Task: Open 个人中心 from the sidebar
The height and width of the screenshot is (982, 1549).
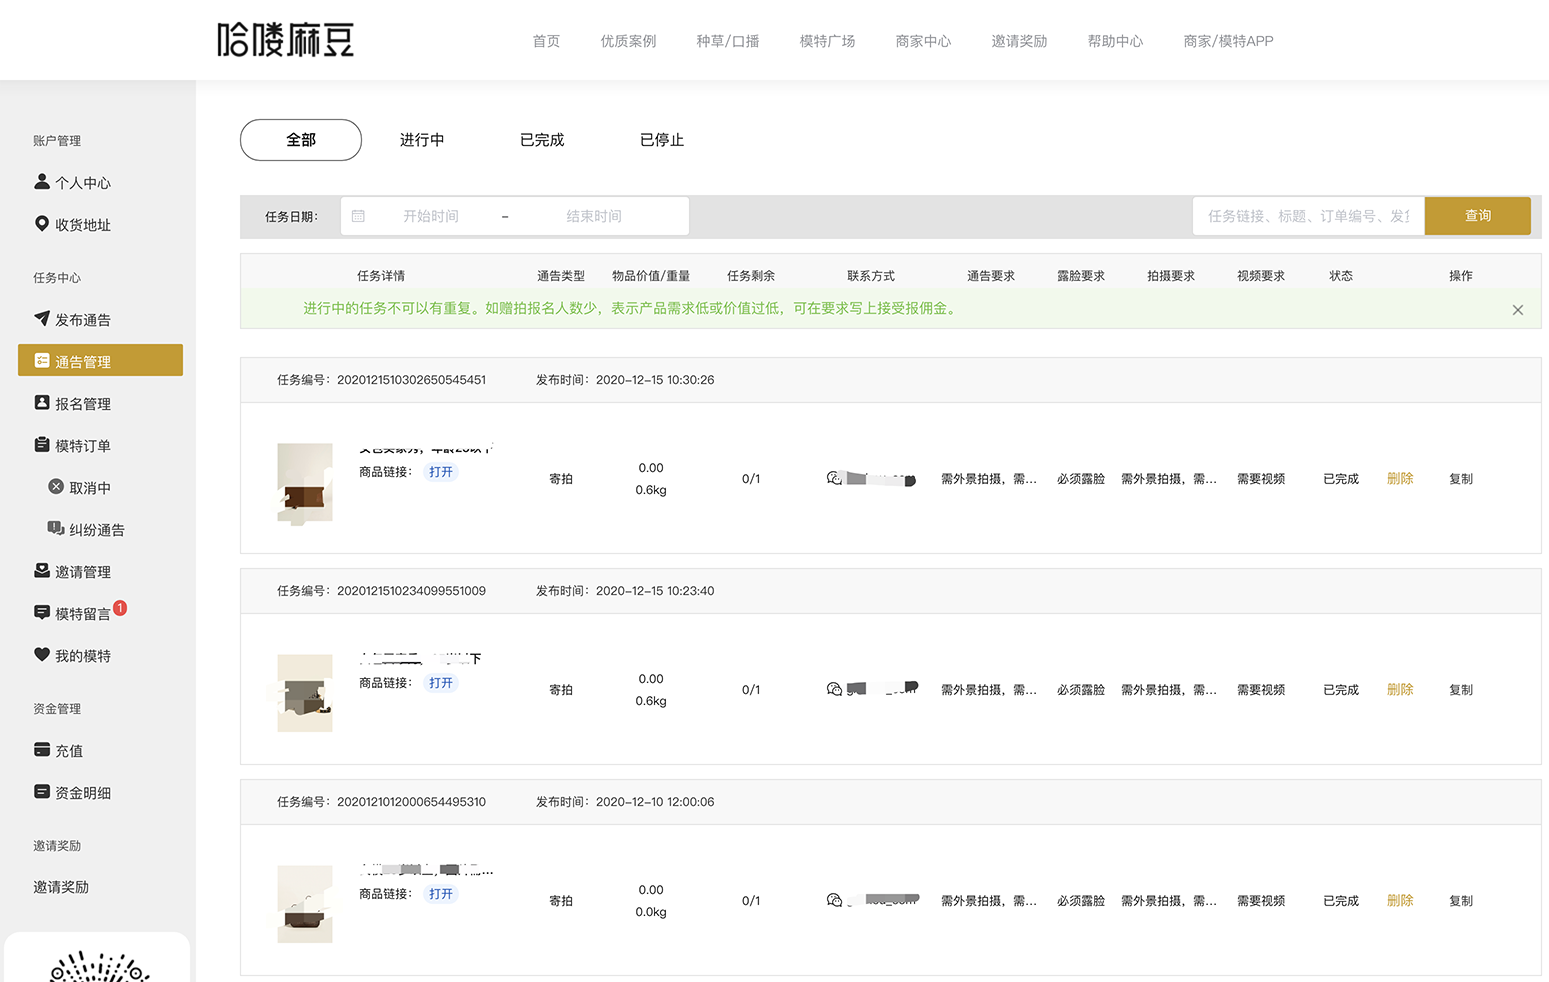Action: (82, 182)
